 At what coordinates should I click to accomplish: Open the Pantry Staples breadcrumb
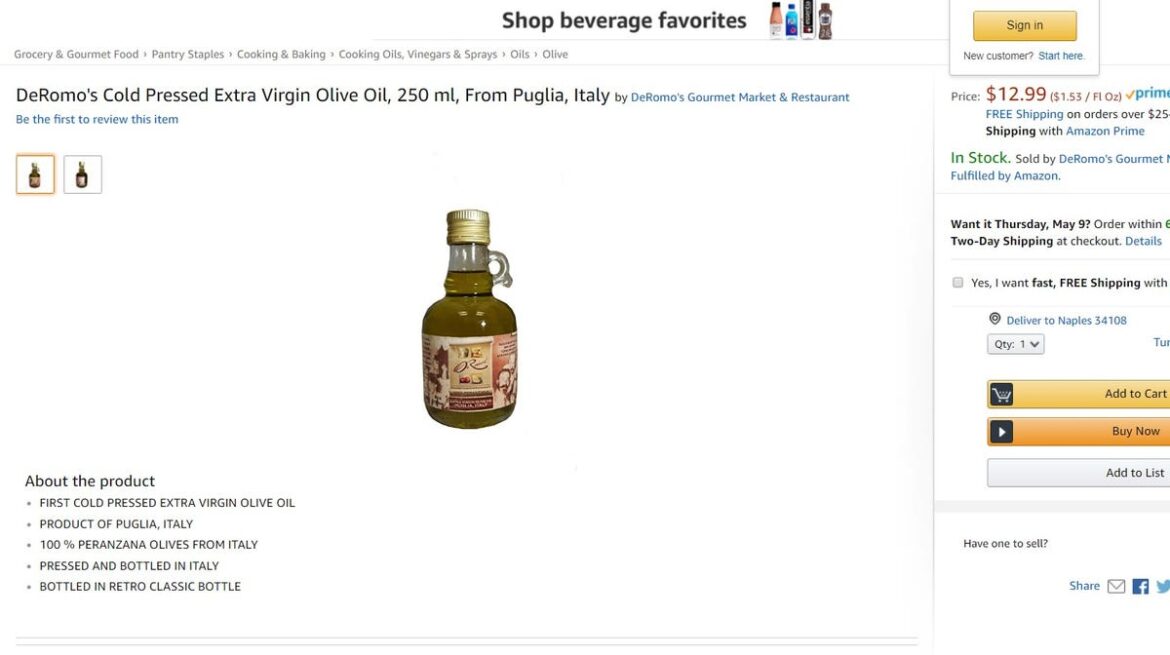coord(187,54)
